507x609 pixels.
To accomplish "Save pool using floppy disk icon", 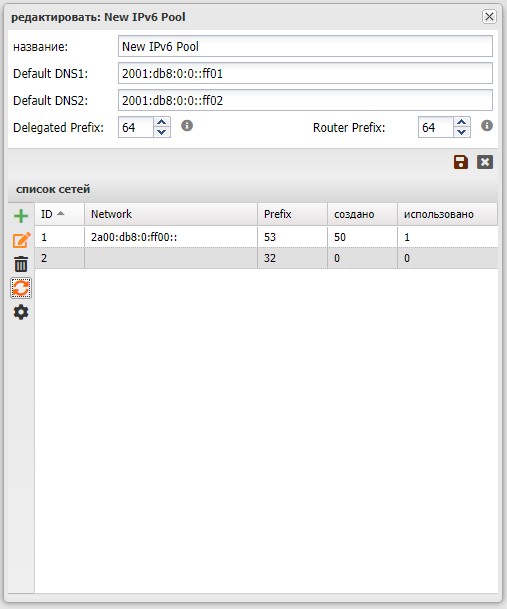I will pyautogui.click(x=461, y=162).
